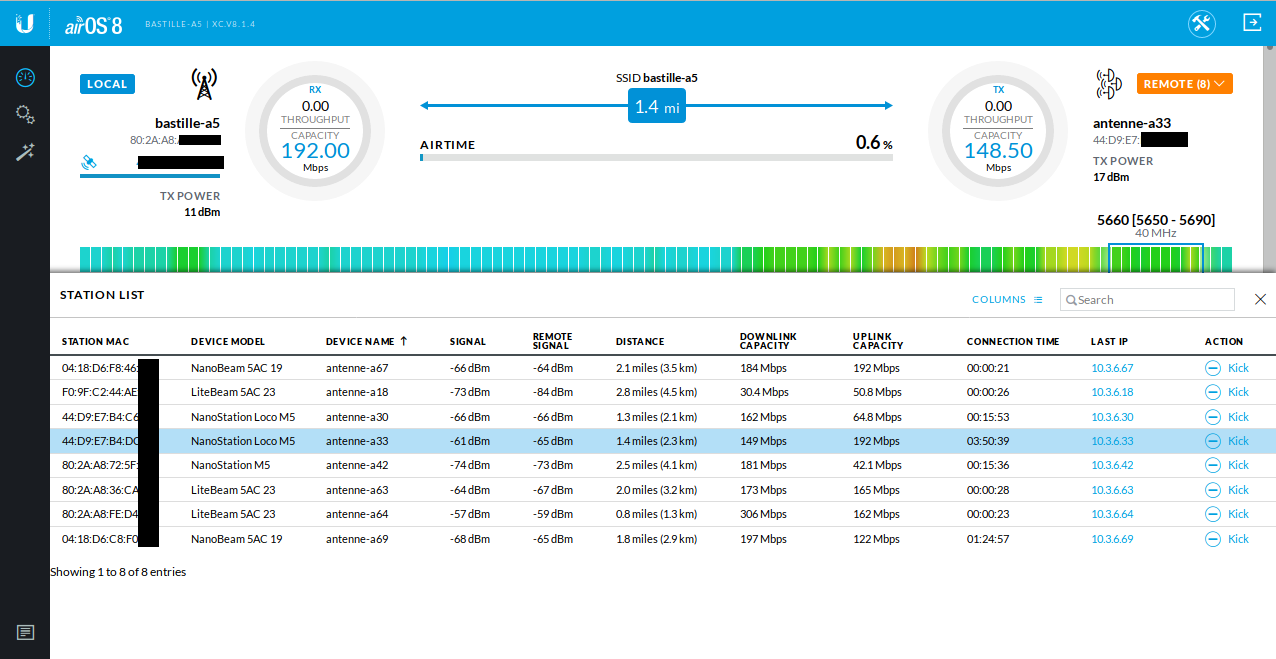Expand the REMOTE (8) dropdown
This screenshot has width=1276, height=659.
[x=1184, y=84]
